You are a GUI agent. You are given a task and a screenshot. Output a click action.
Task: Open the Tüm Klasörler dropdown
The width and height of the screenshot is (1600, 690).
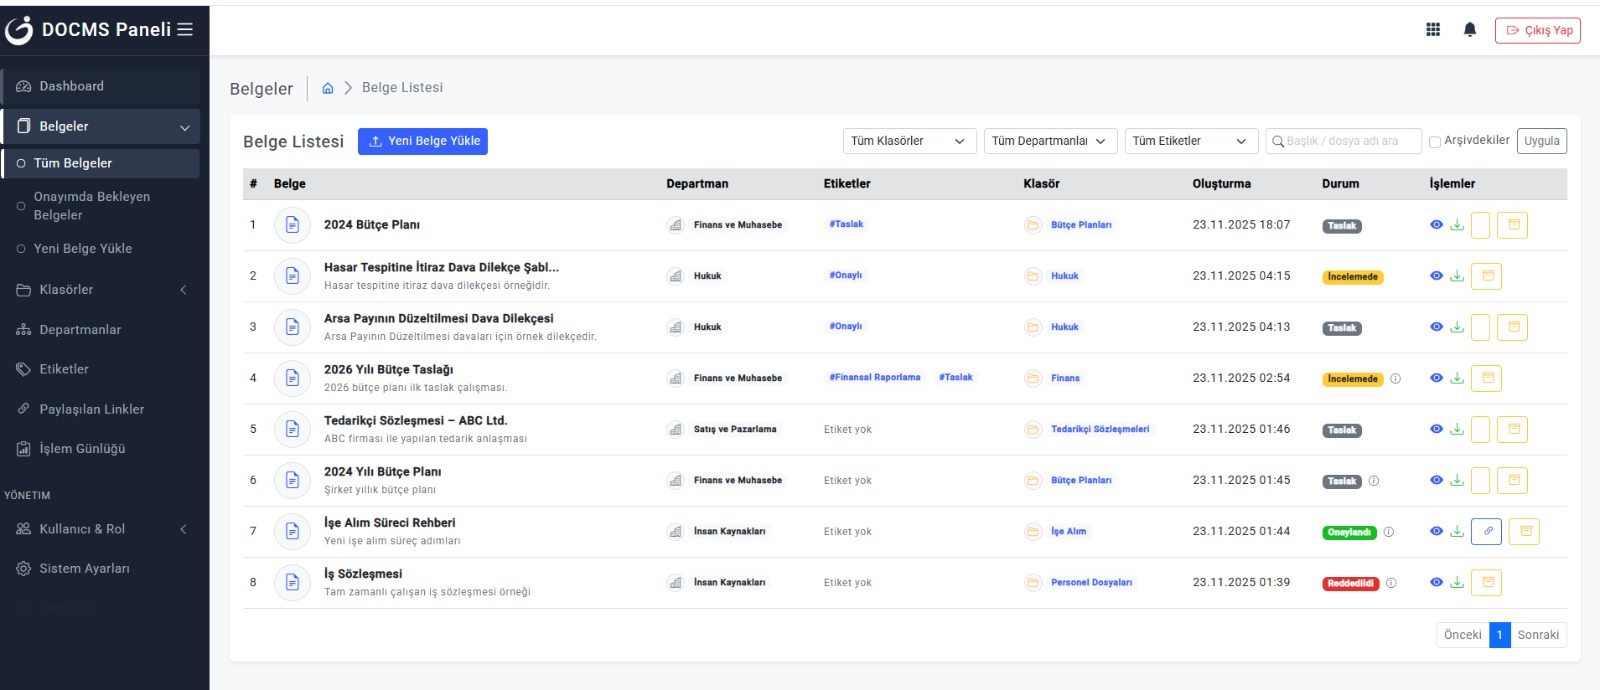(909, 141)
